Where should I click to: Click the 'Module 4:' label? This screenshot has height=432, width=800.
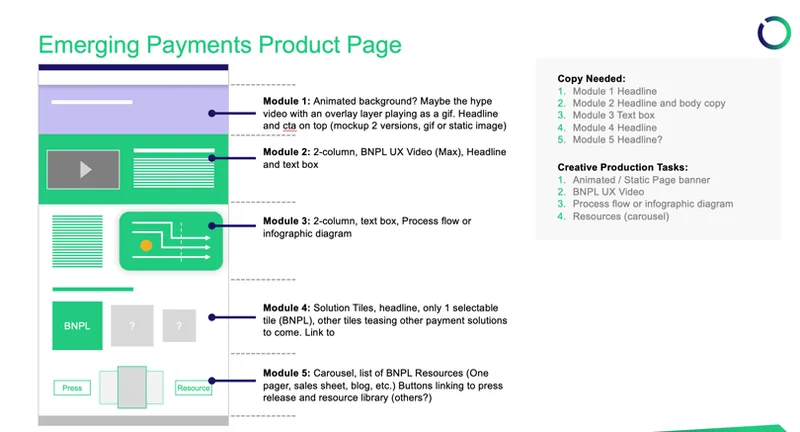click(x=286, y=308)
